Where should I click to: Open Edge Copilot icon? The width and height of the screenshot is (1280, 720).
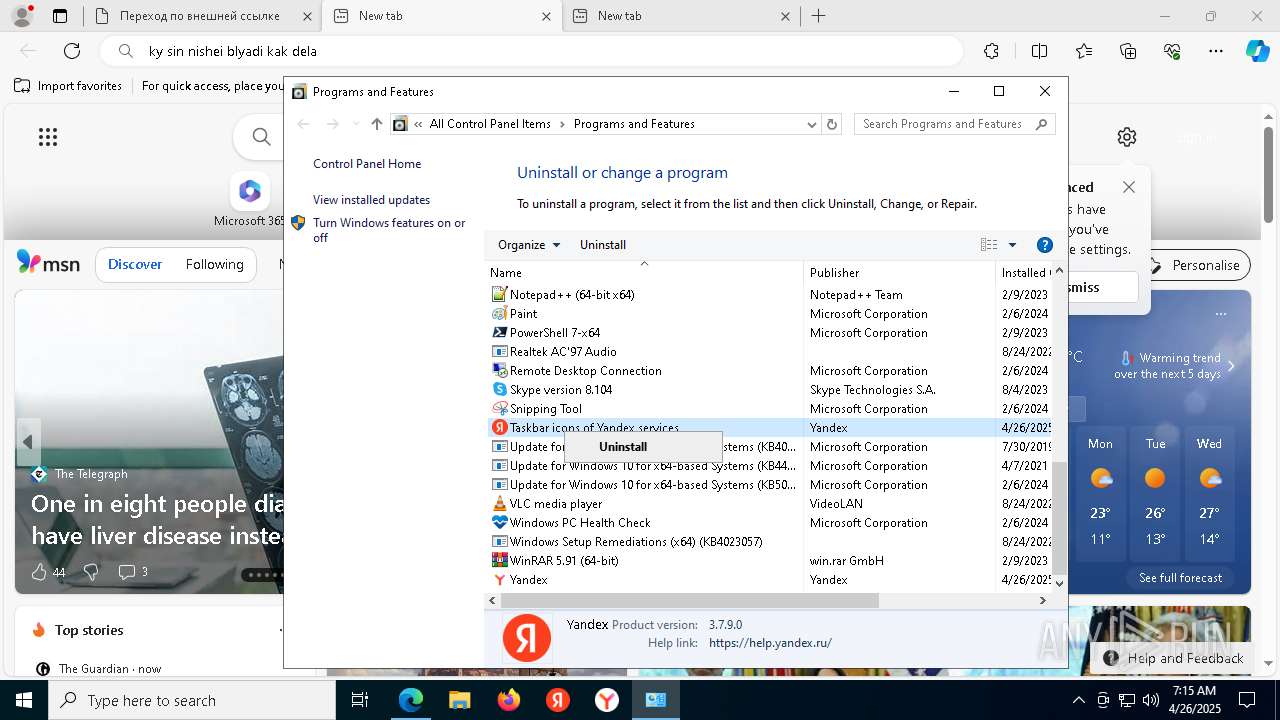pyautogui.click(x=1257, y=51)
